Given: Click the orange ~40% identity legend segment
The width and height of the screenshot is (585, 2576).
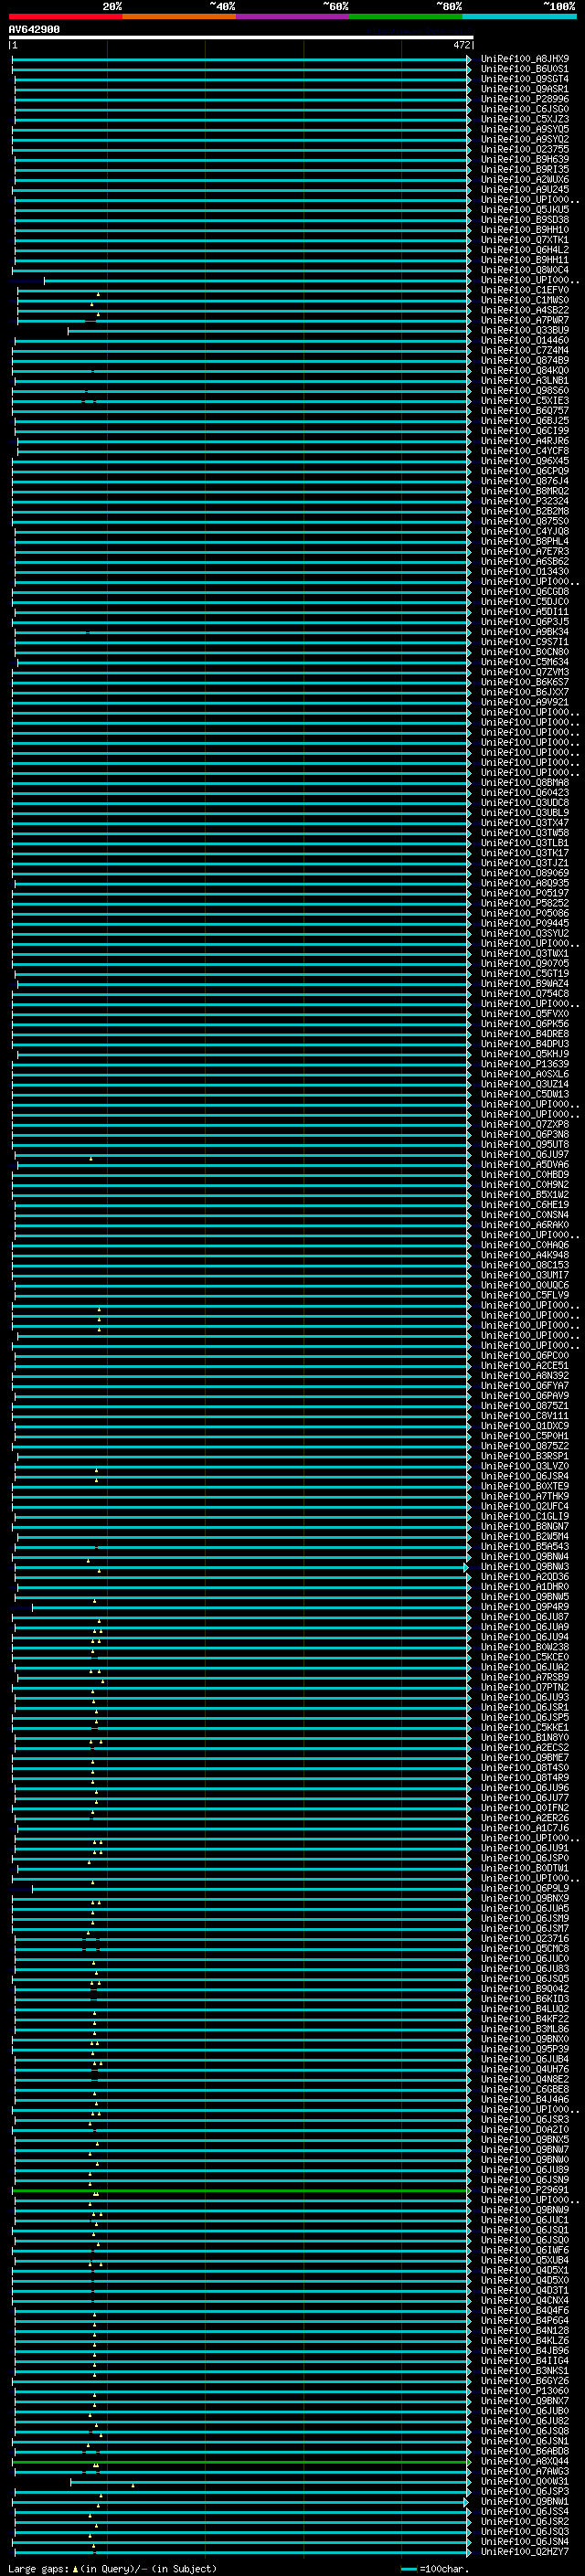Looking at the screenshot, I should [179, 16].
